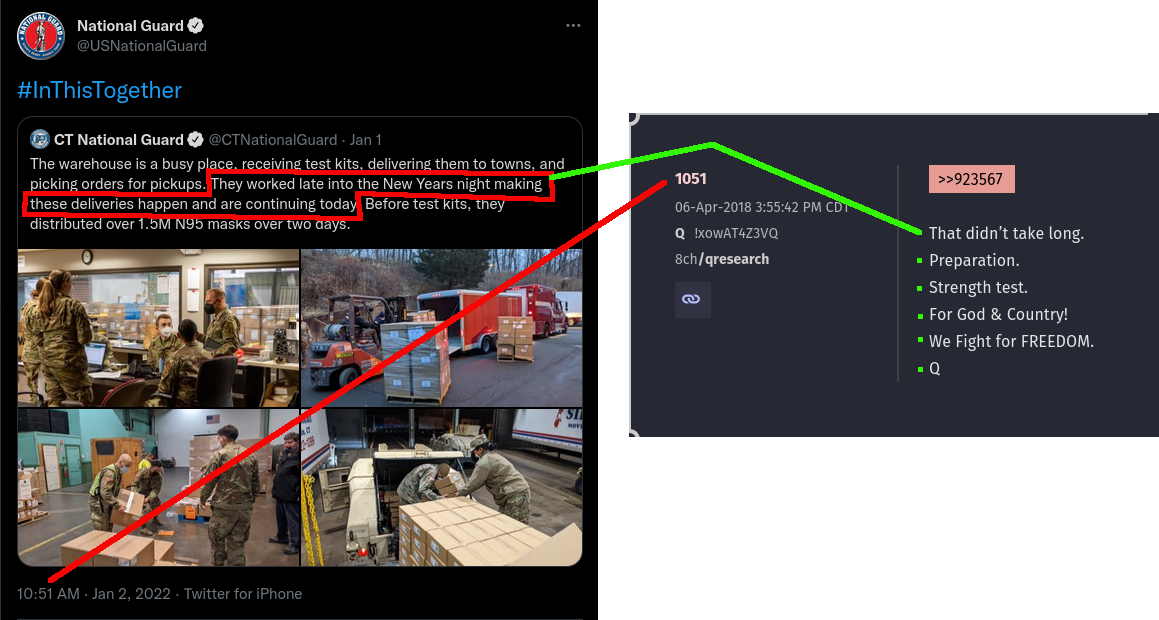Image resolution: width=1159 pixels, height=620 pixels.
Task: Open the photo of soldiers in green warehouse
Action: pyautogui.click(x=158, y=488)
